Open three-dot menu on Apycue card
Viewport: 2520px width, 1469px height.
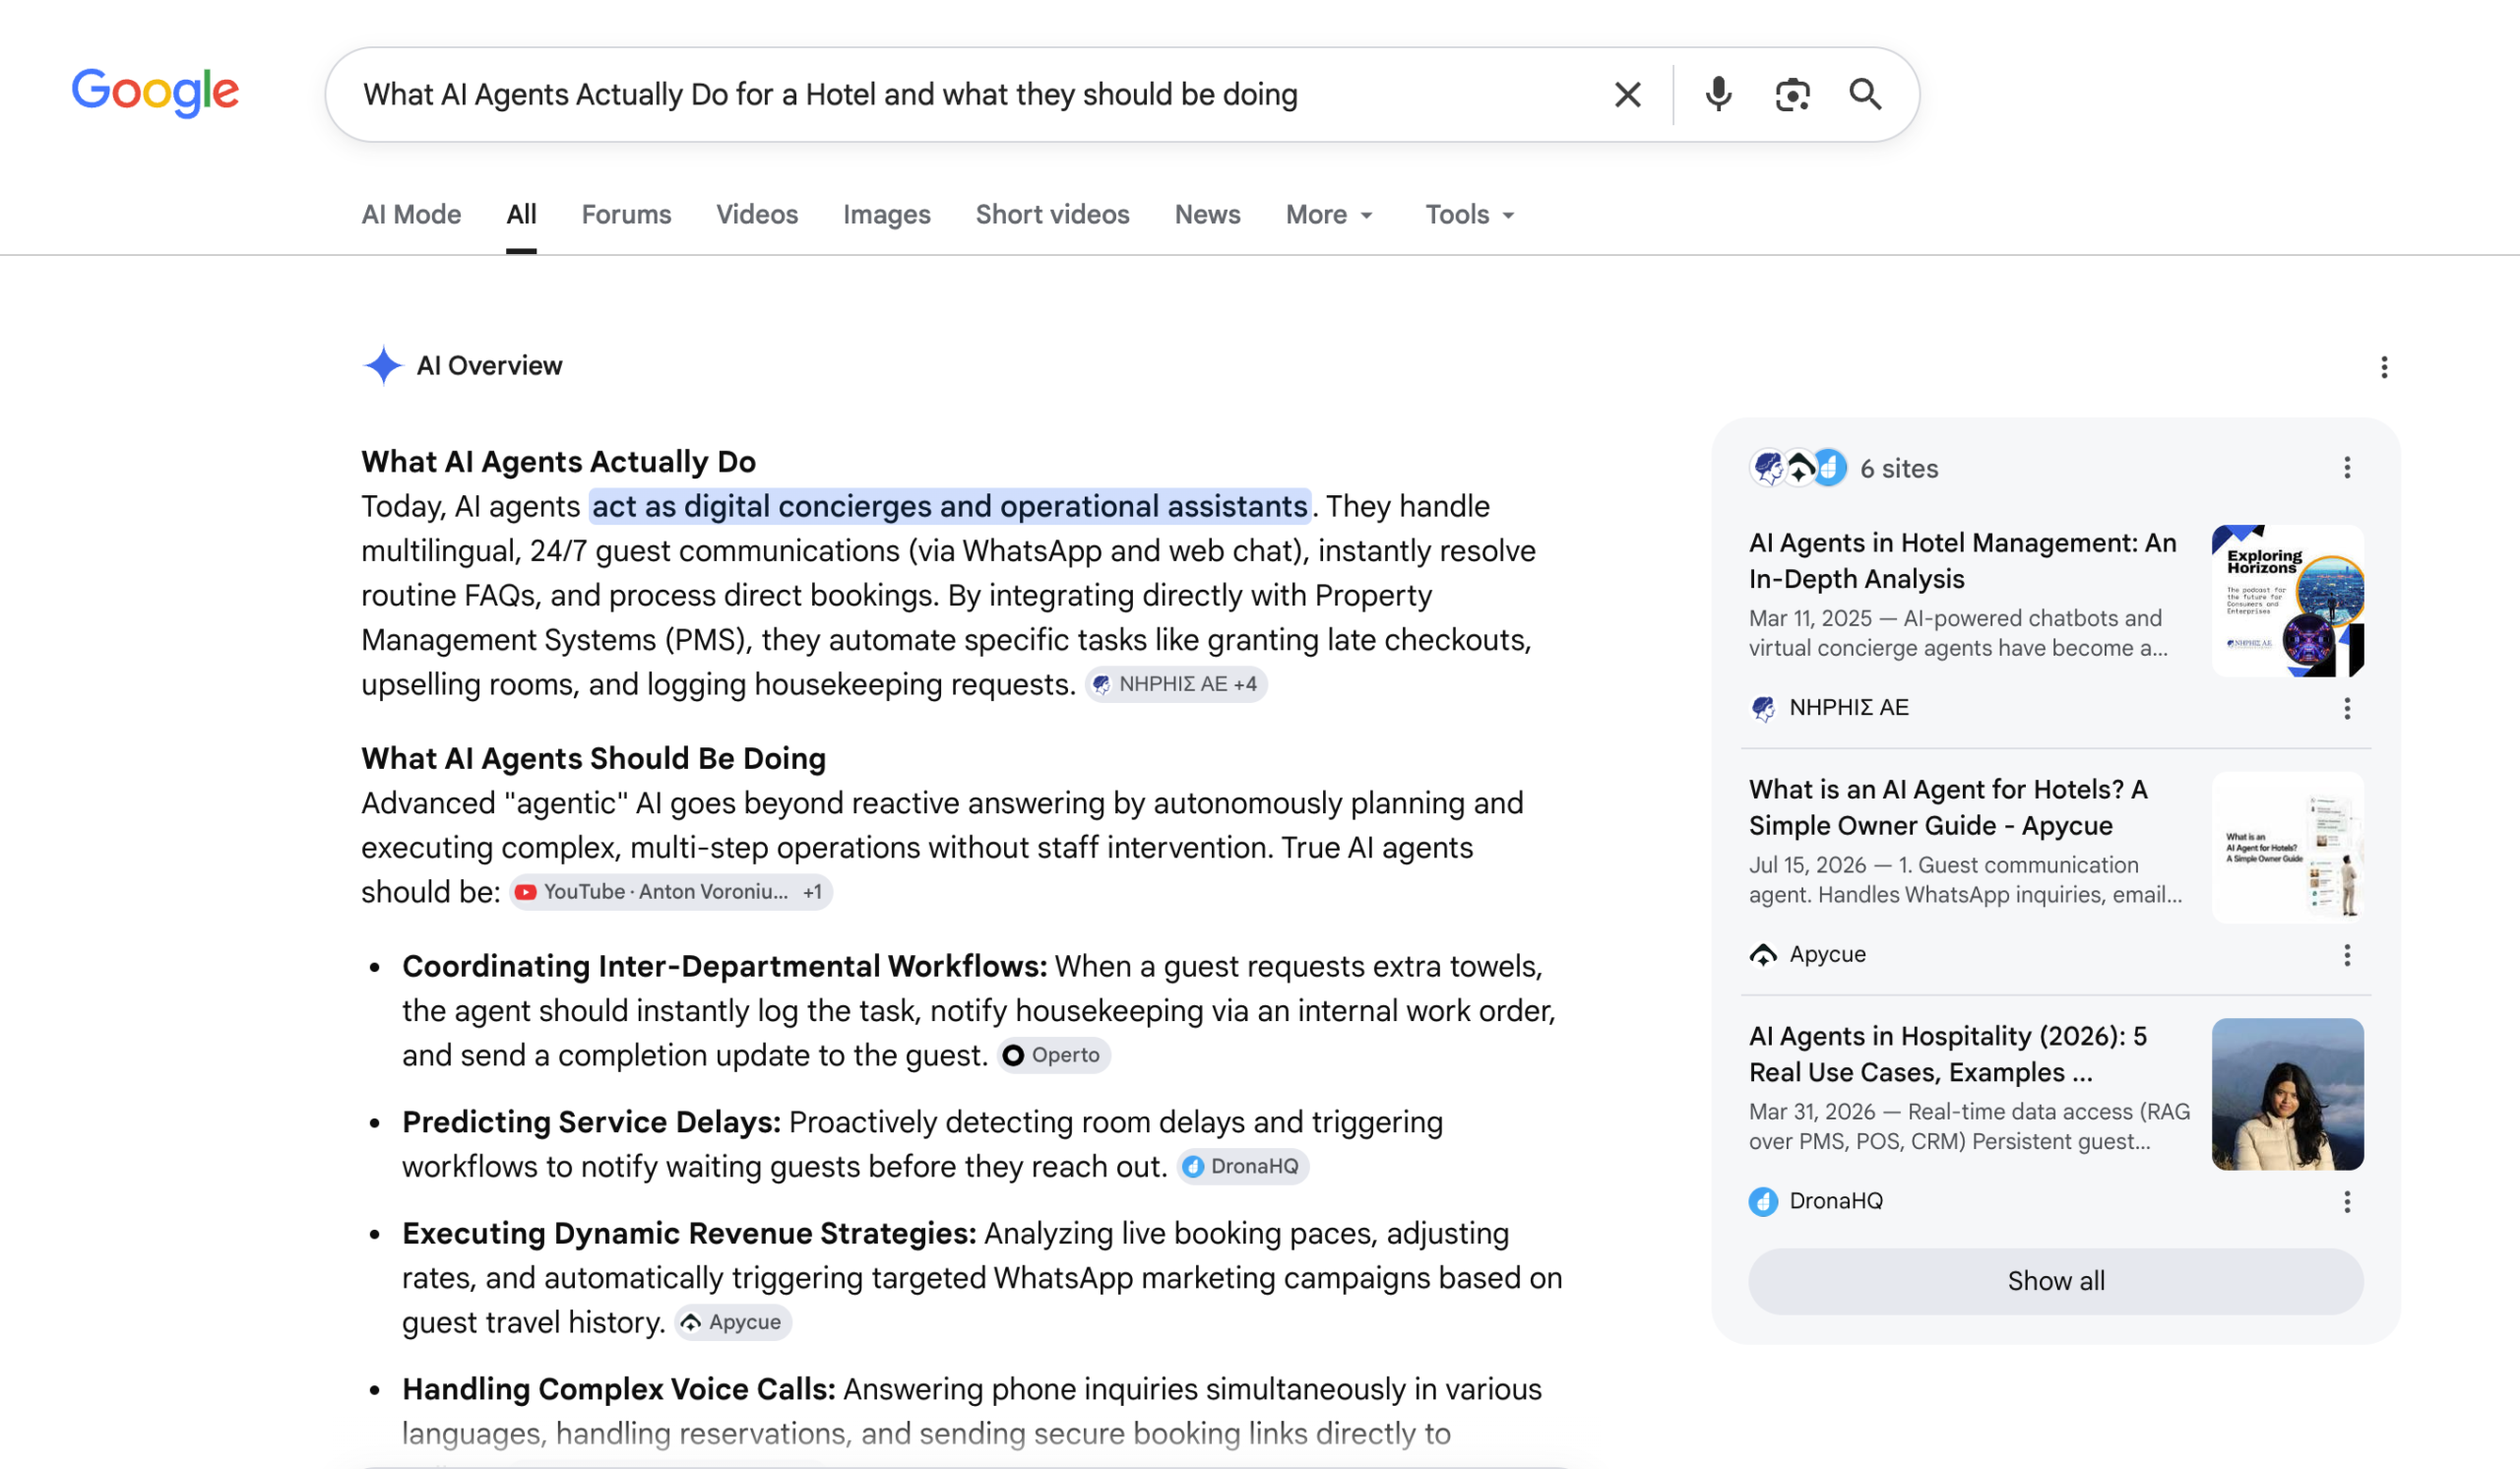(2347, 956)
